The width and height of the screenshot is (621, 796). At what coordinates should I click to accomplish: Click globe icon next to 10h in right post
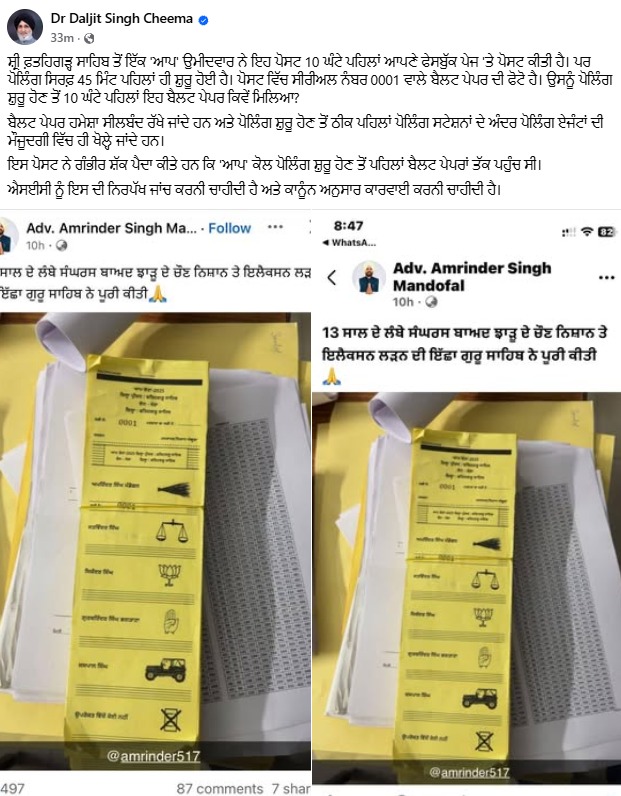click(x=431, y=302)
